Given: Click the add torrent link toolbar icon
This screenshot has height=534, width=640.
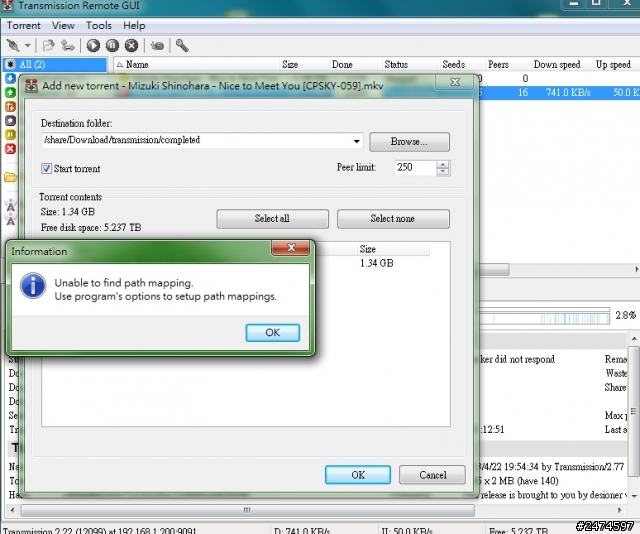Looking at the screenshot, I should [x=67, y=45].
